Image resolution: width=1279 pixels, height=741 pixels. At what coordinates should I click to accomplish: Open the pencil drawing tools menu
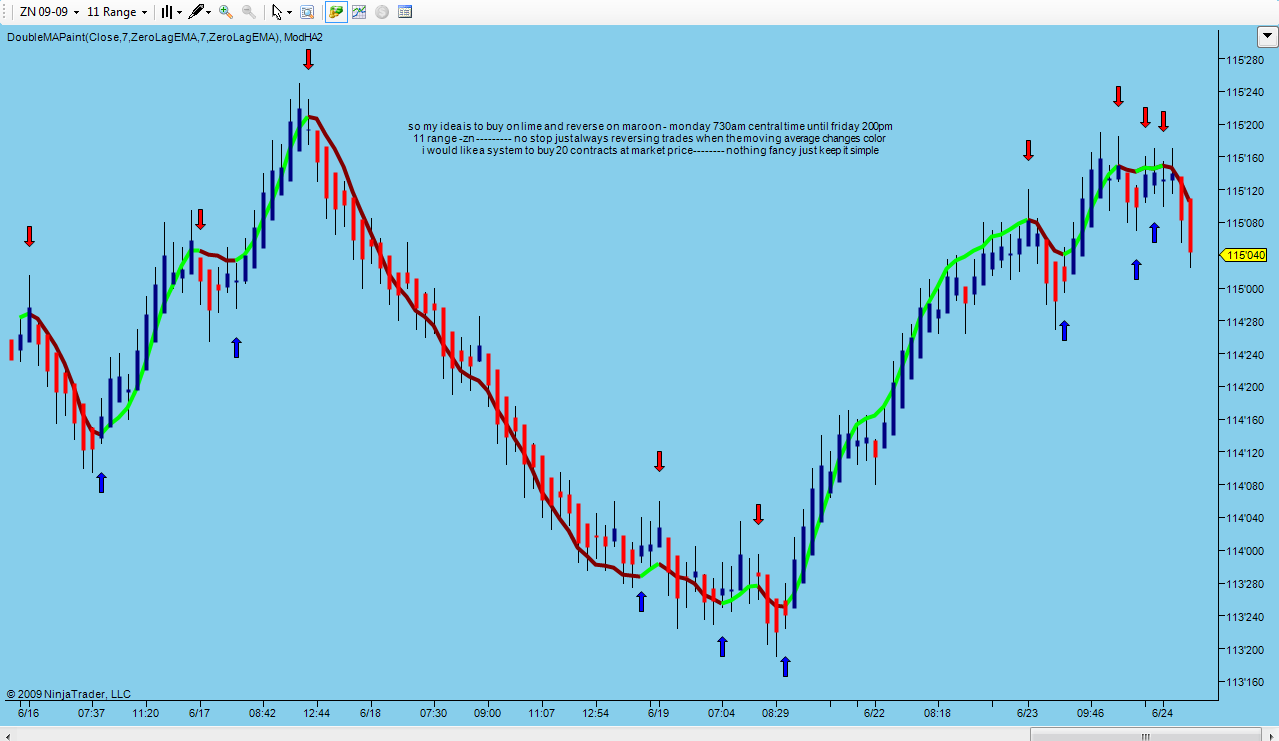(200, 12)
